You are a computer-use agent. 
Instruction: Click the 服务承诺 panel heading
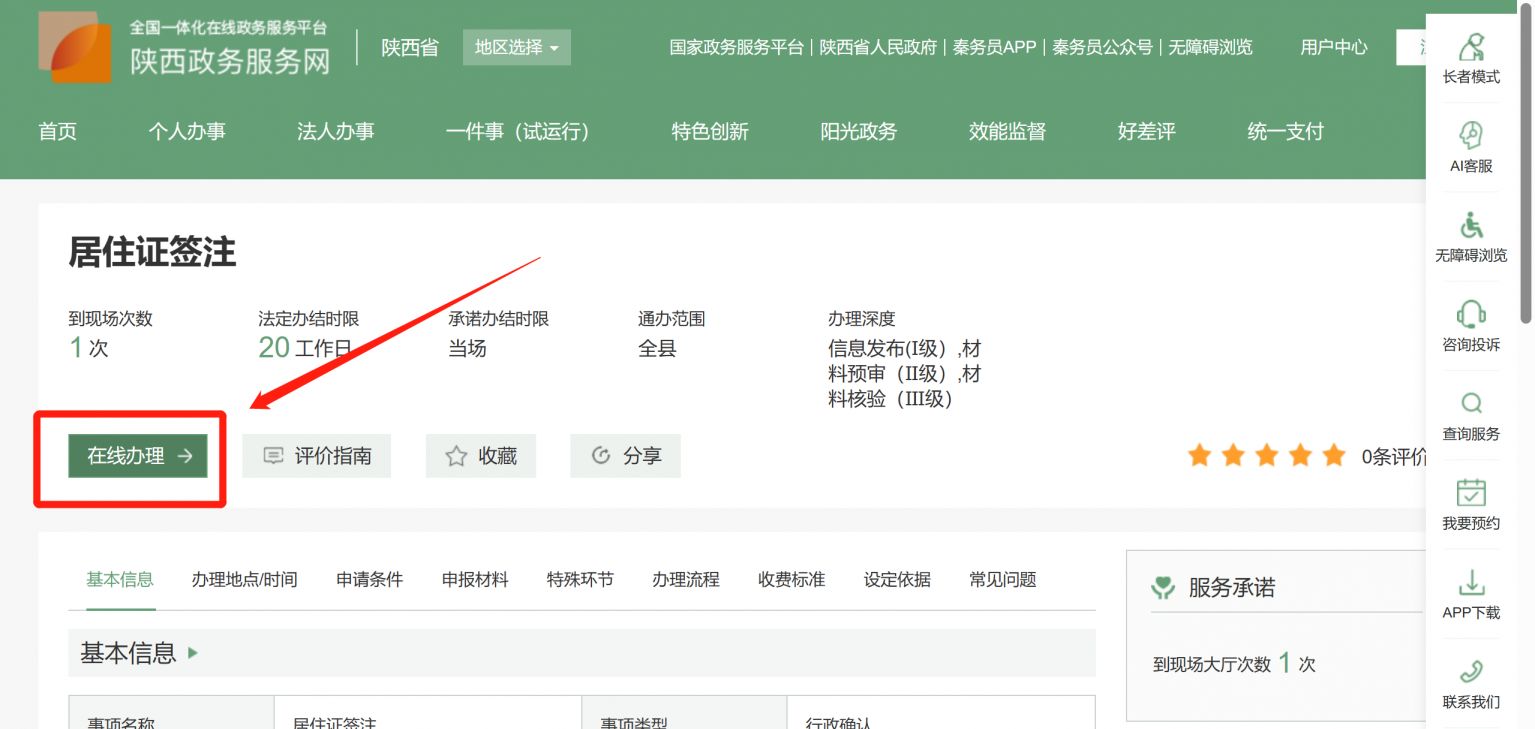click(1232, 588)
